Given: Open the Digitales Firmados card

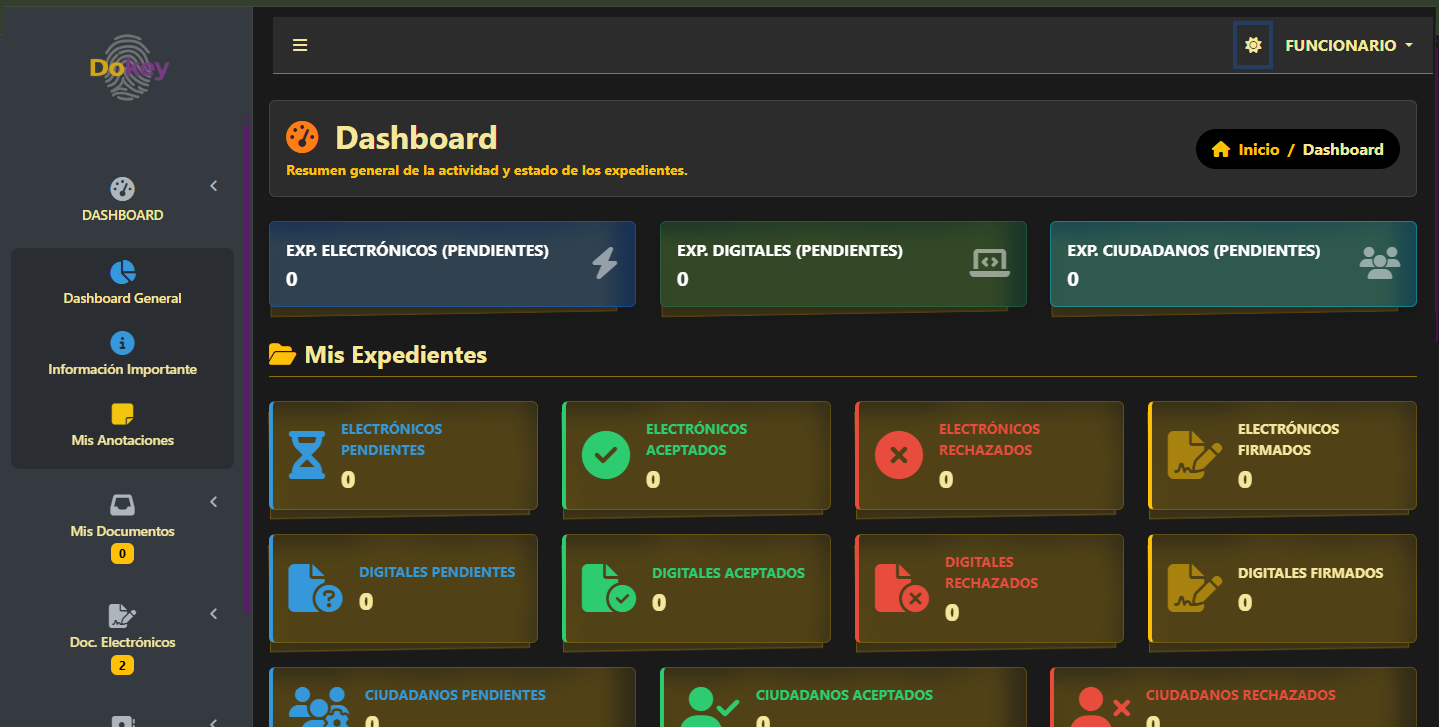Looking at the screenshot, I should [x=1282, y=588].
